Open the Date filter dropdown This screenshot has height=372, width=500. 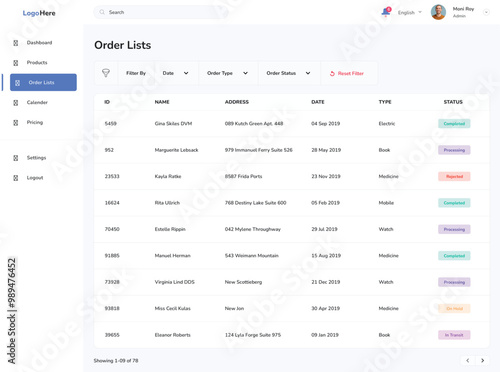(176, 73)
